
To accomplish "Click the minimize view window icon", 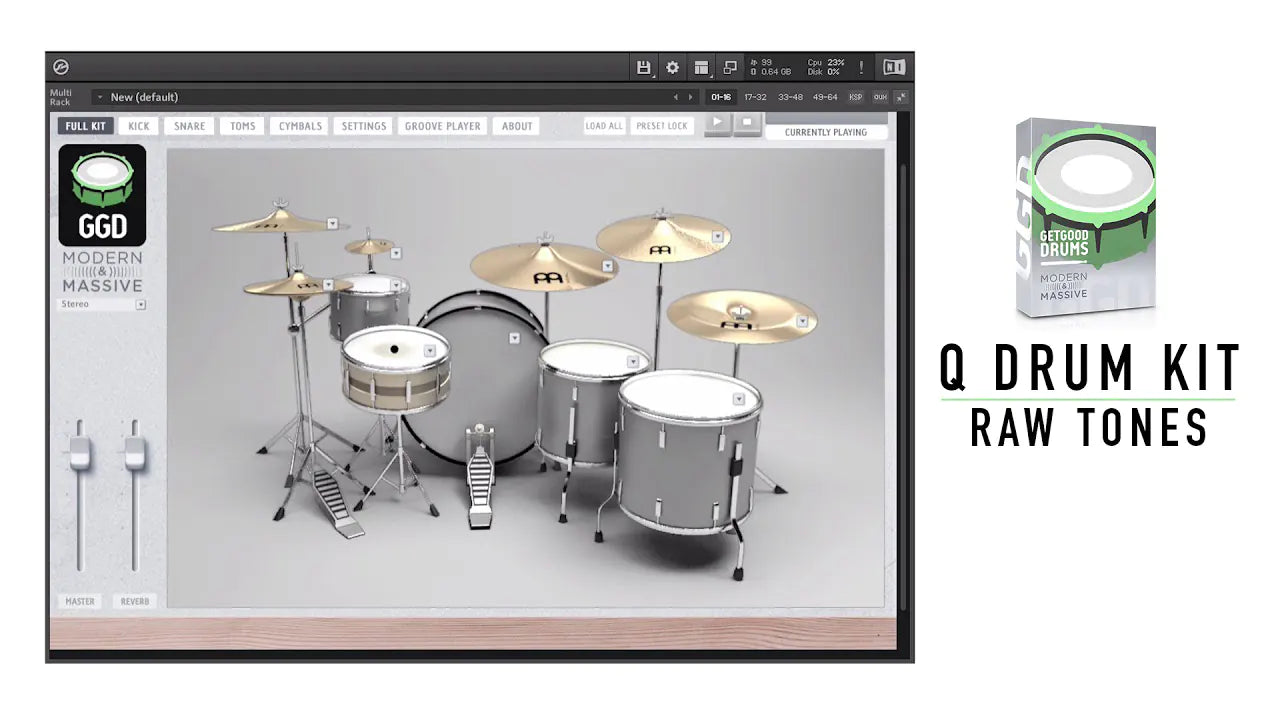I will coord(730,68).
